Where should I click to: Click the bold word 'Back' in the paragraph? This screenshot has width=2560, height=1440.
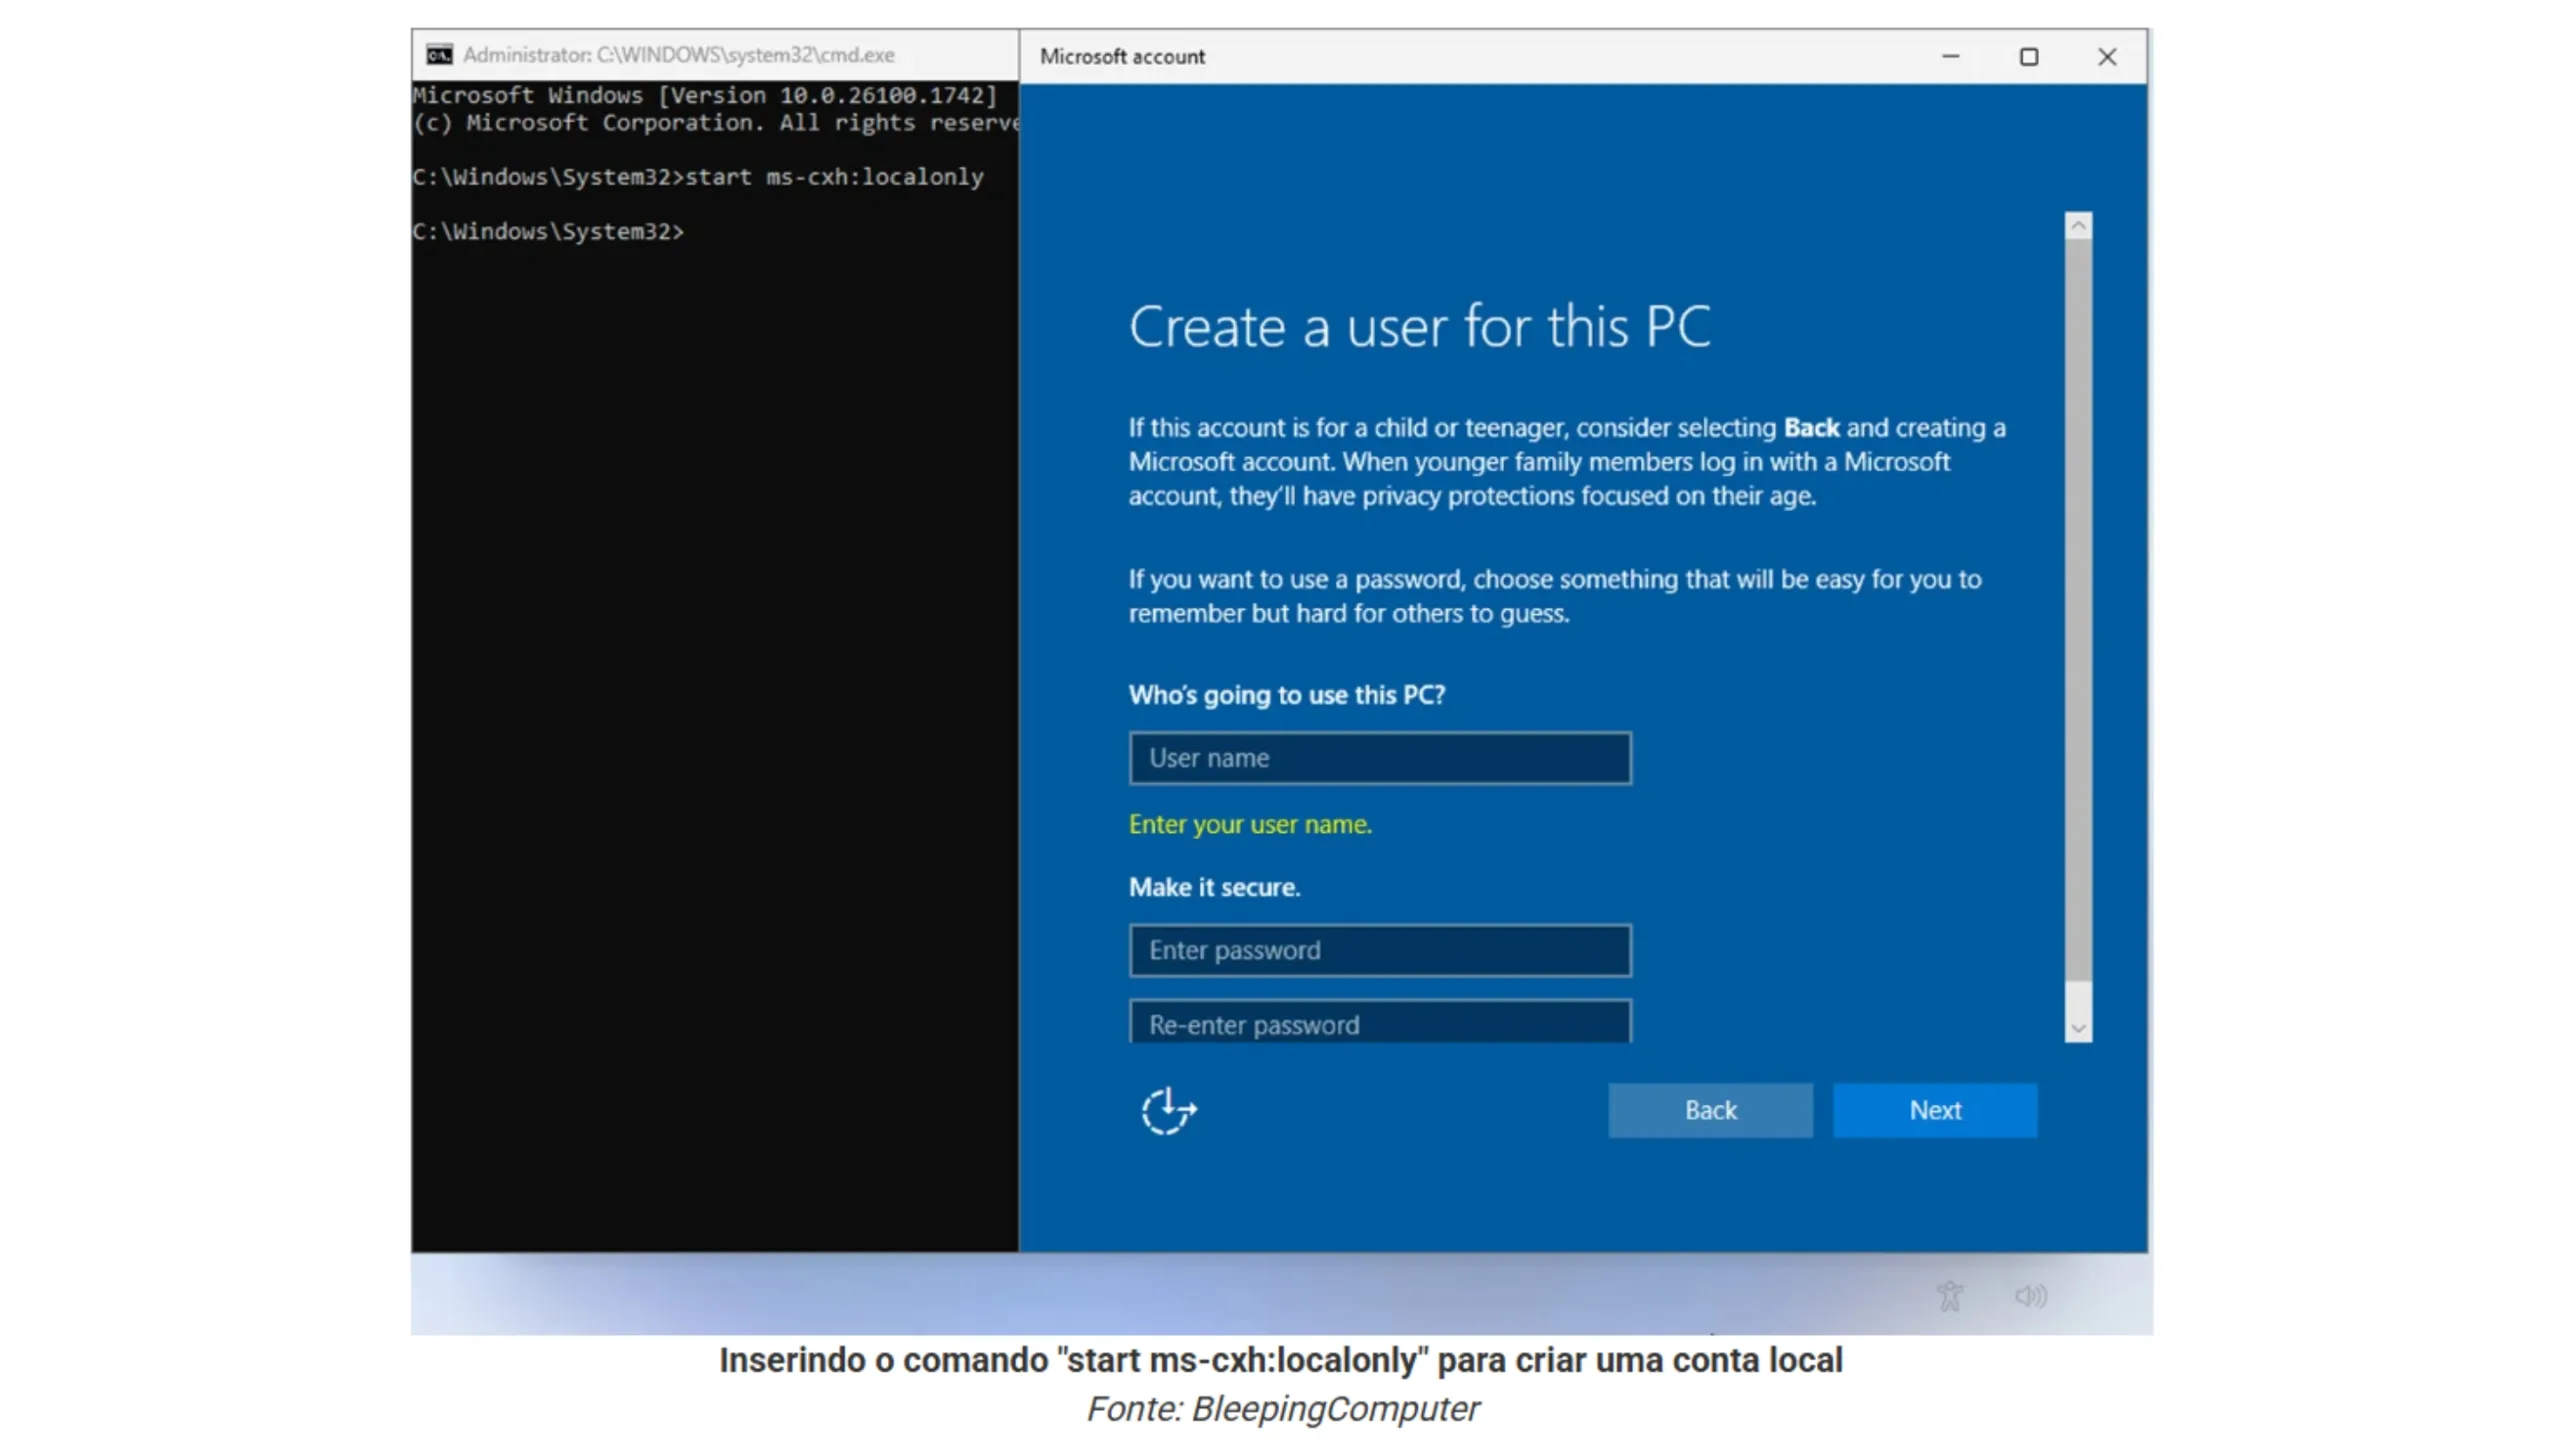[1811, 428]
